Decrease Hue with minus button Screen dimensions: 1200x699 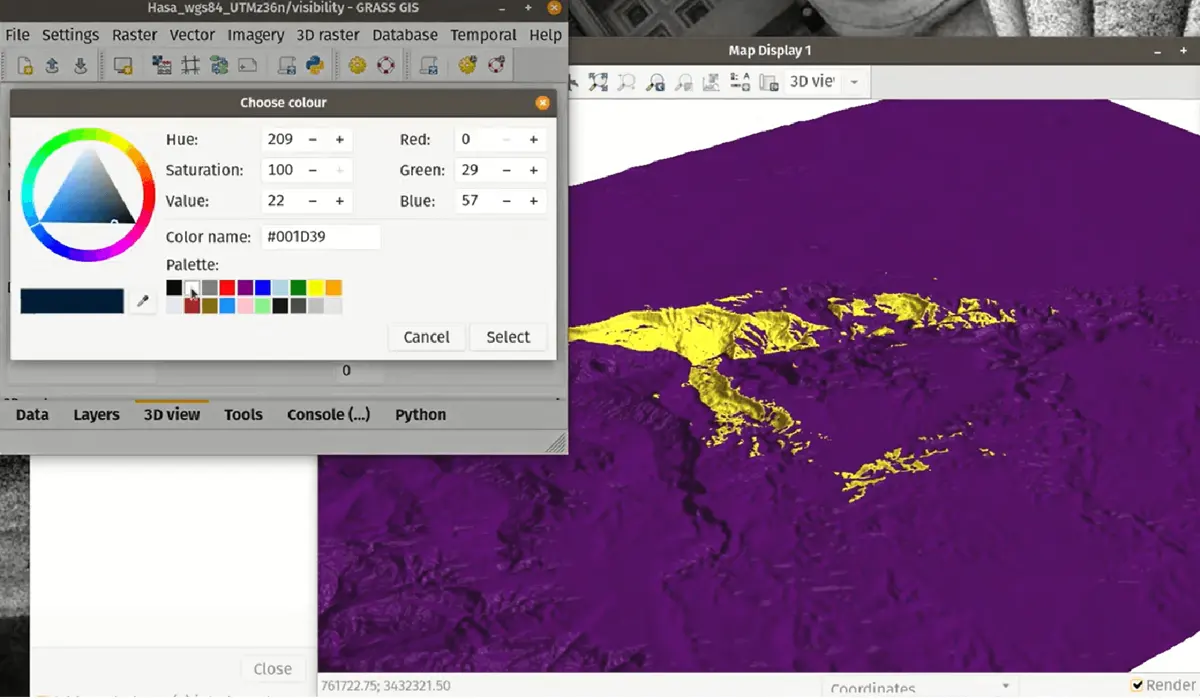[313, 140]
